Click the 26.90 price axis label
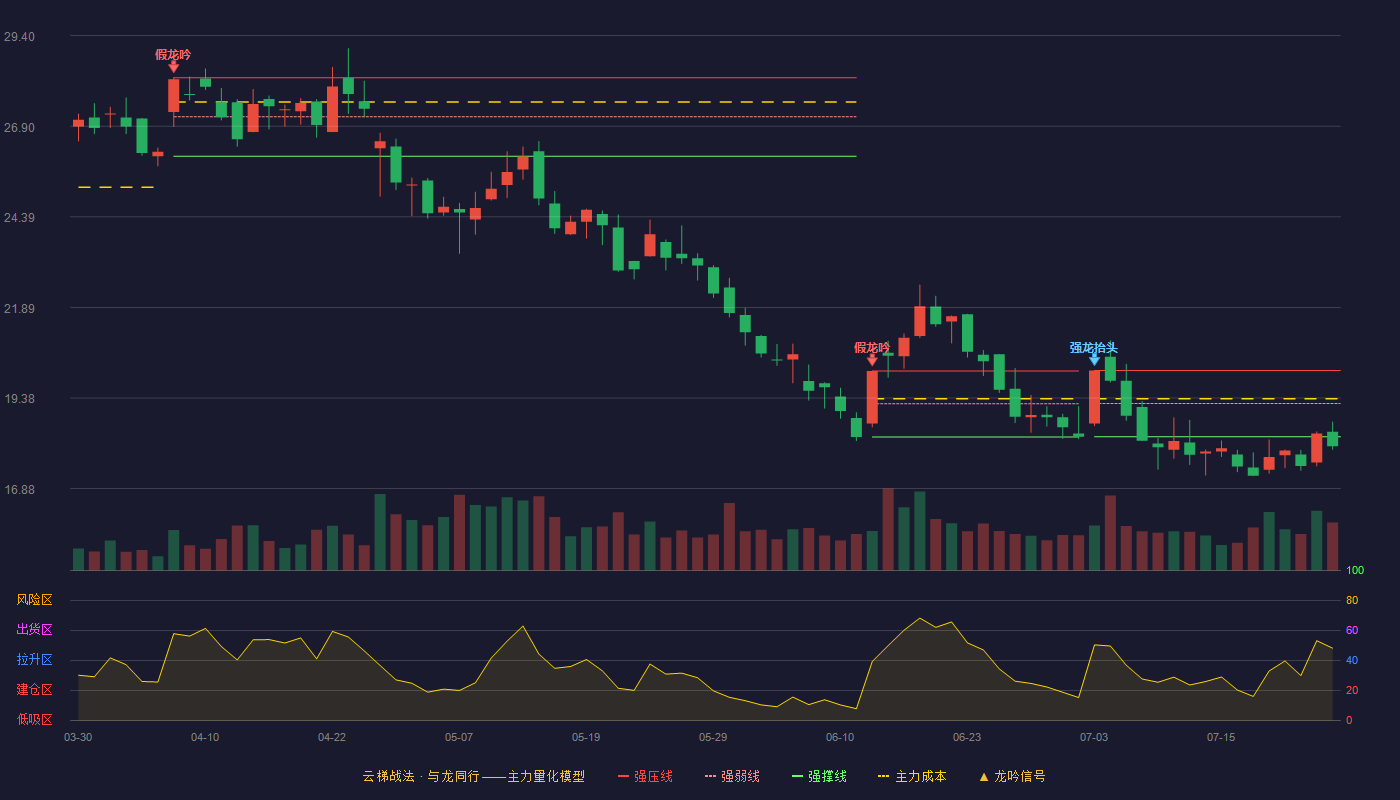 19,127
